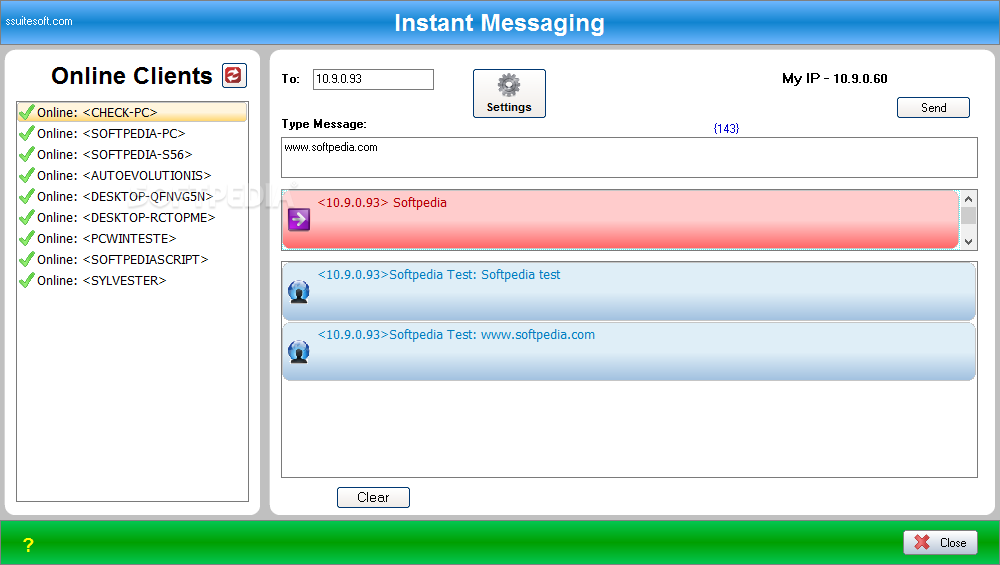Open Settings with the gear button
This screenshot has width=1000, height=565.
[x=509, y=94]
